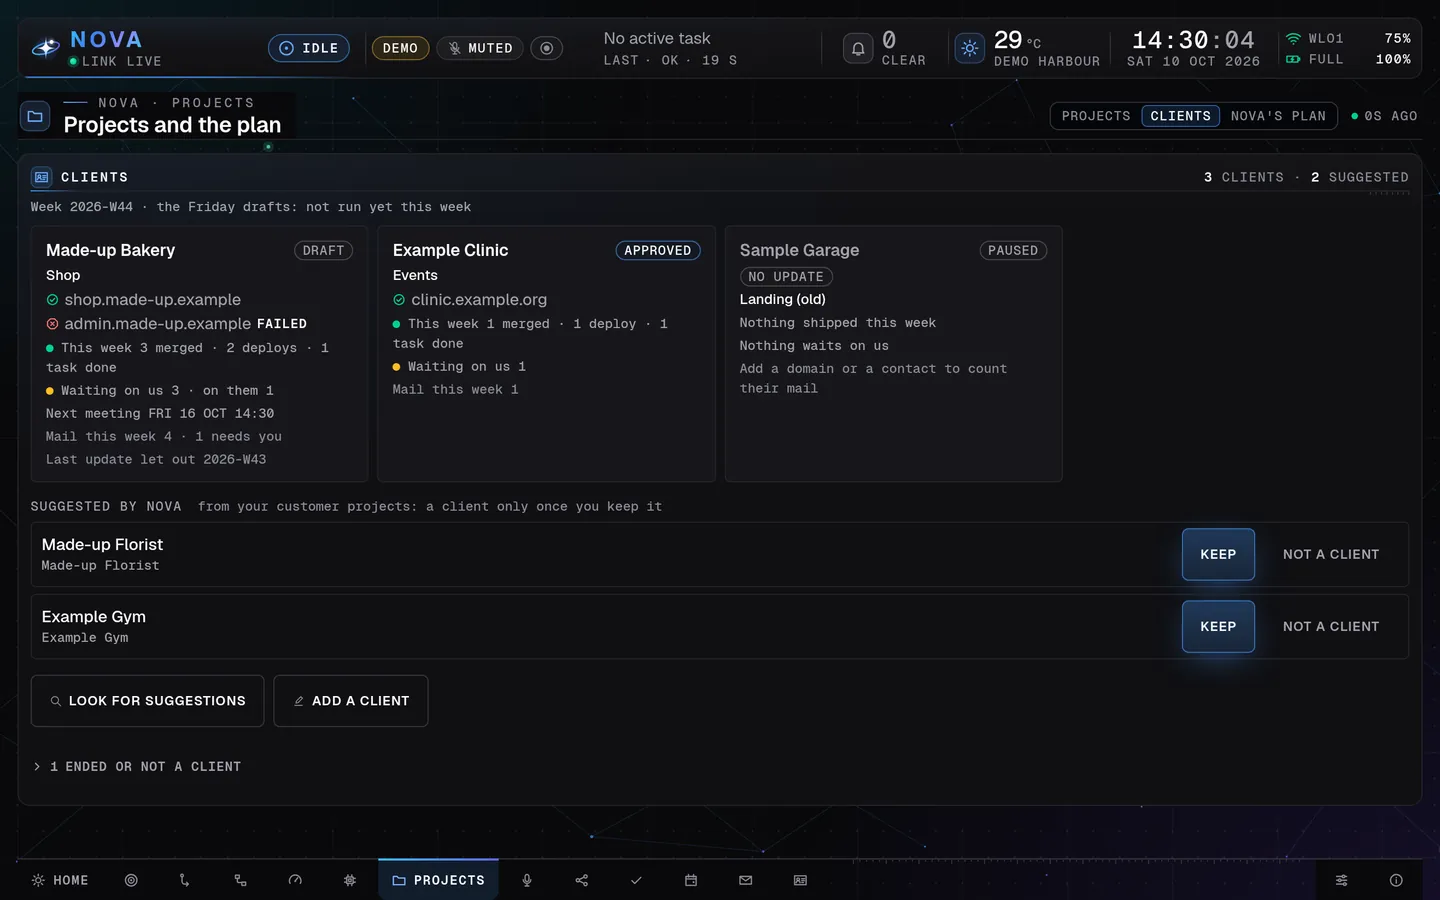Image resolution: width=1440 pixels, height=900 pixels.
Task: Open the Example Clinic client card title
Action: coord(450,250)
